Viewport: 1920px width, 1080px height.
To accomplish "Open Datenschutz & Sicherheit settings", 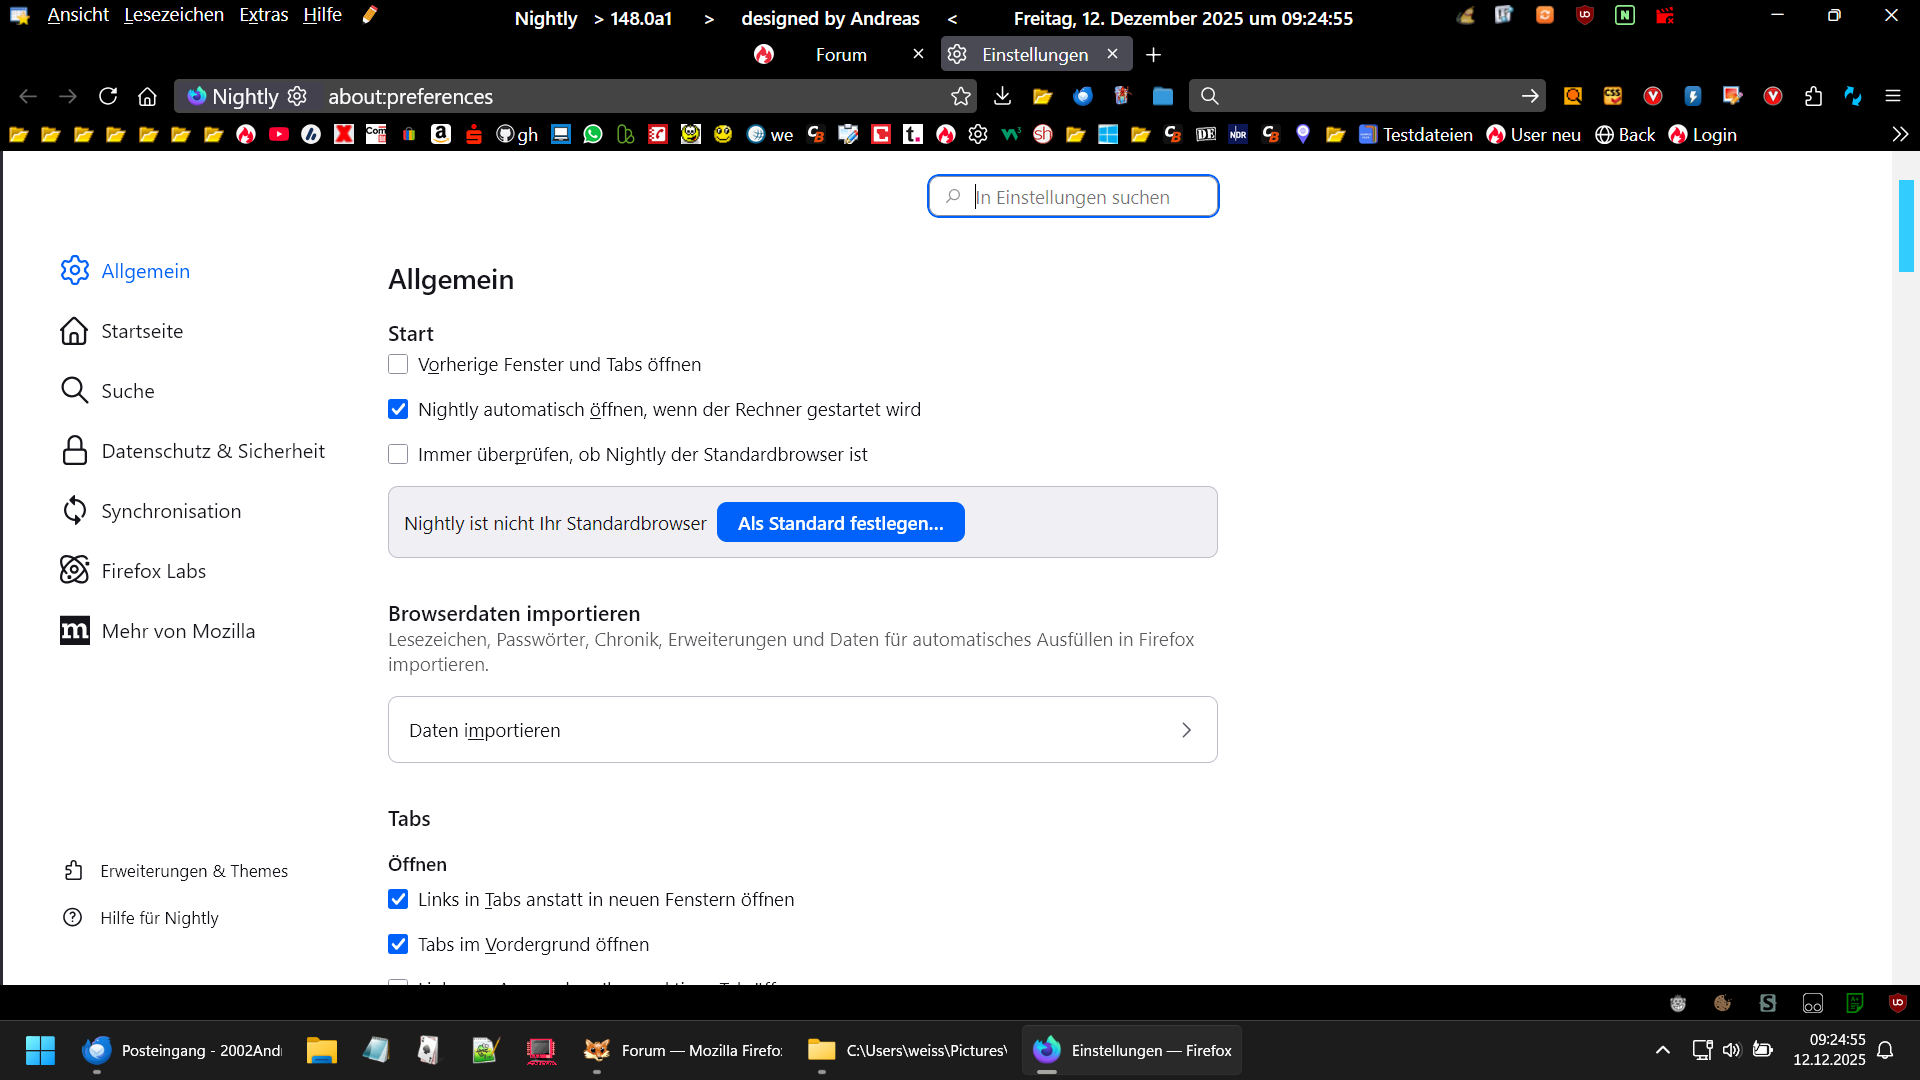I will [x=212, y=451].
